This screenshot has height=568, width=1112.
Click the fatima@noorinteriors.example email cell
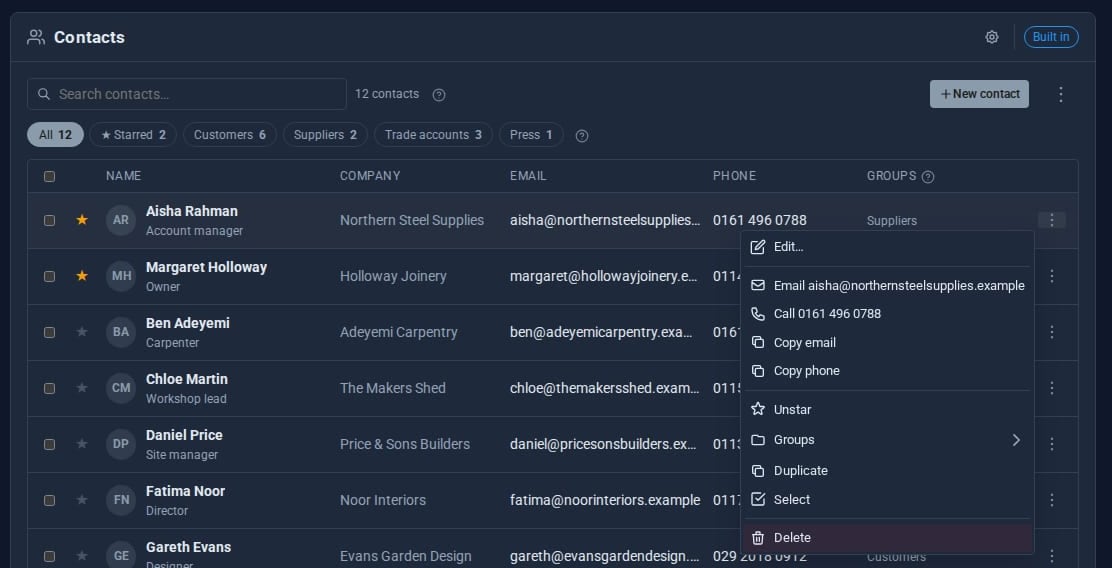pos(605,501)
